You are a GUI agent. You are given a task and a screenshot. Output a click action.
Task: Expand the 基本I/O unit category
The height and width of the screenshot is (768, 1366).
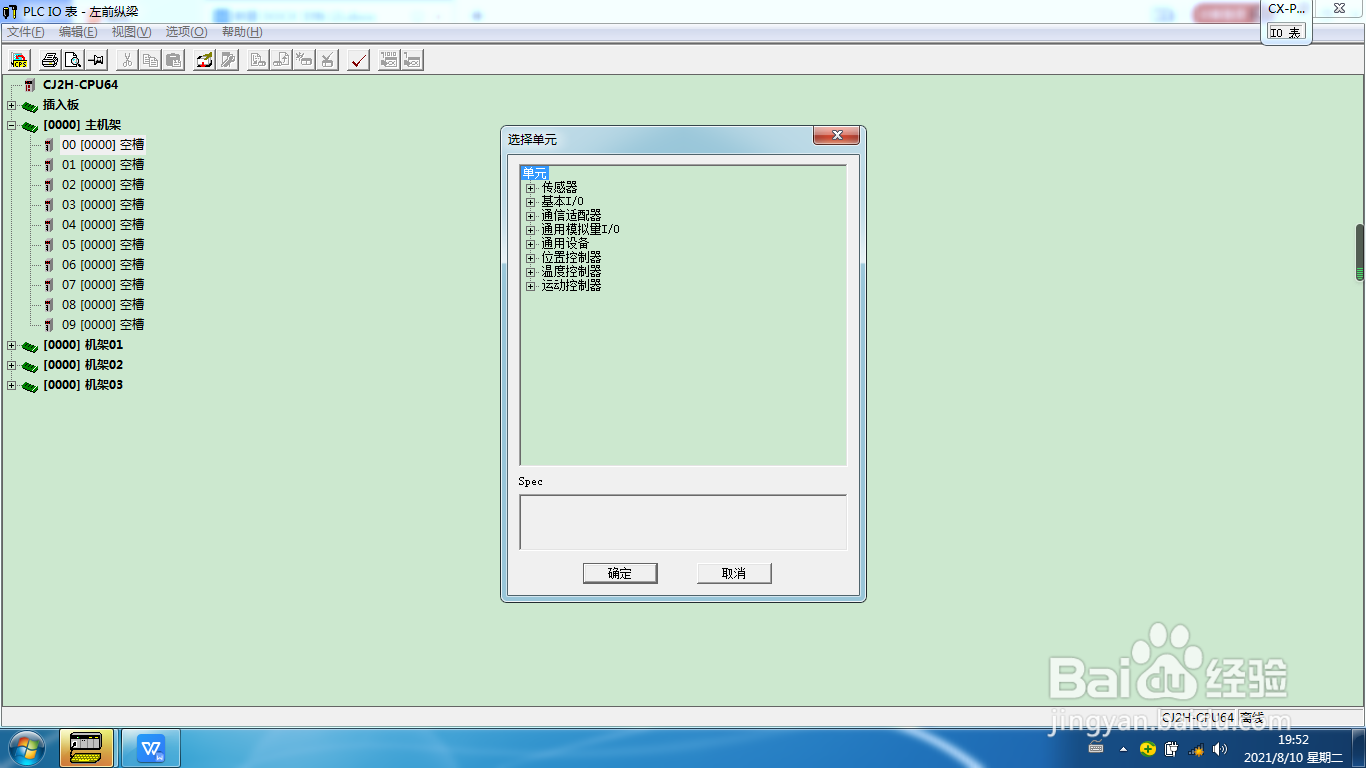[531, 202]
